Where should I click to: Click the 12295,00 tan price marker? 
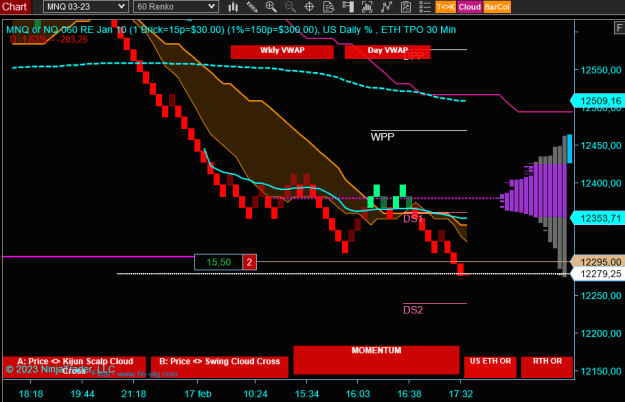click(x=598, y=262)
